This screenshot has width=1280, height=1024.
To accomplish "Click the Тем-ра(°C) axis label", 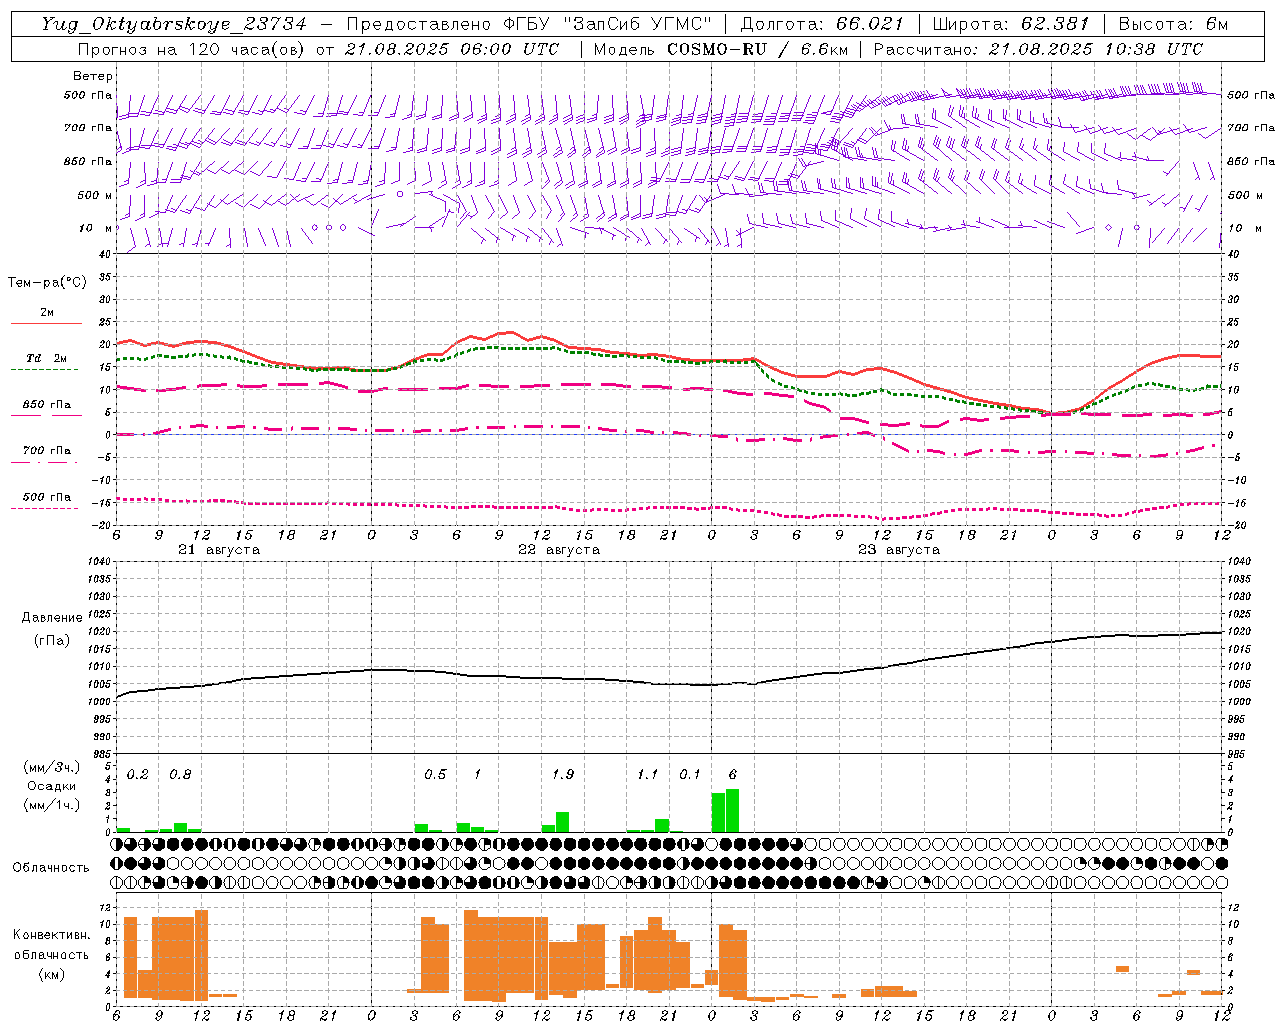I will [47, 283].
